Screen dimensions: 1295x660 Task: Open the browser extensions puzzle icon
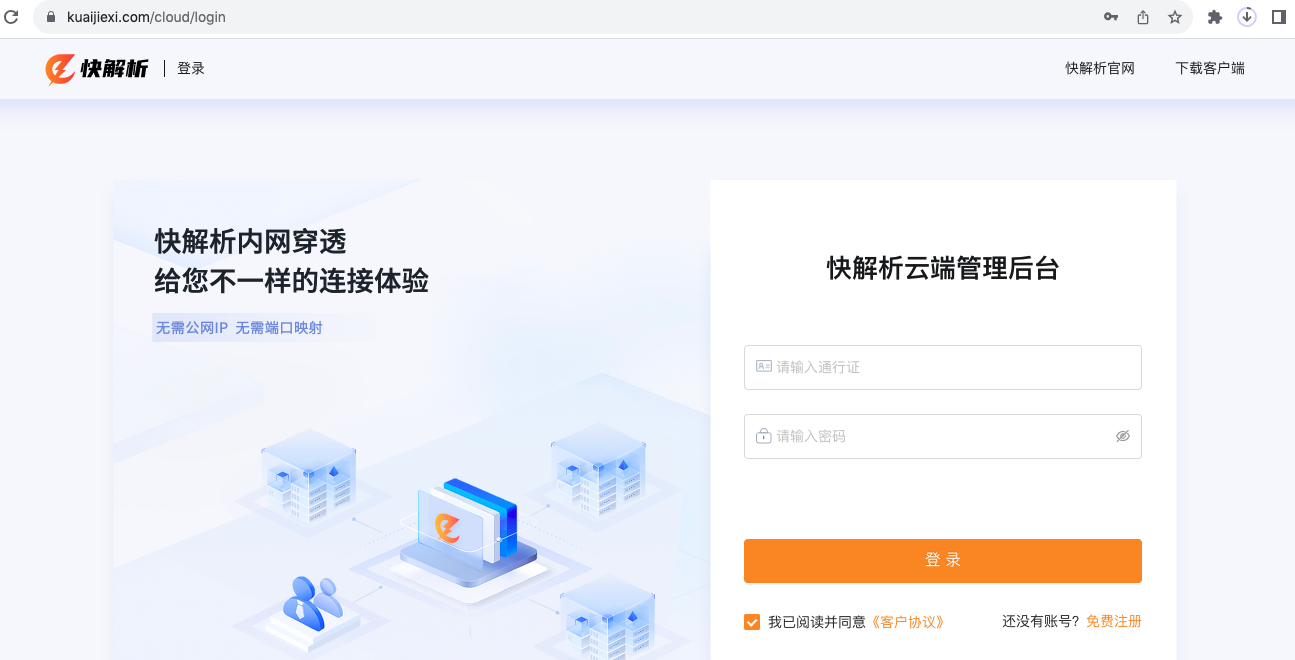(x=1215, y=17)
